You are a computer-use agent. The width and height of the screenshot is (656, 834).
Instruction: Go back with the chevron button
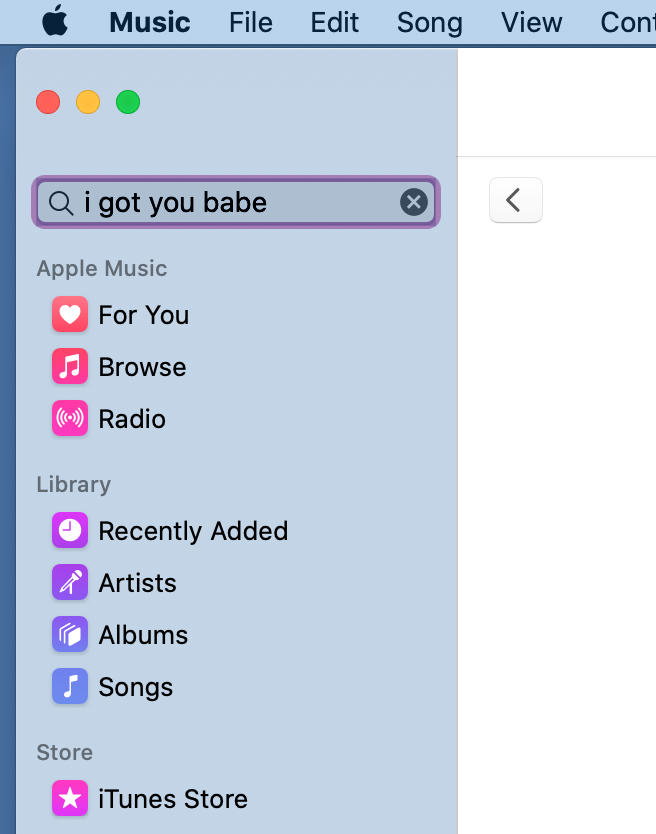pos(515,200)
